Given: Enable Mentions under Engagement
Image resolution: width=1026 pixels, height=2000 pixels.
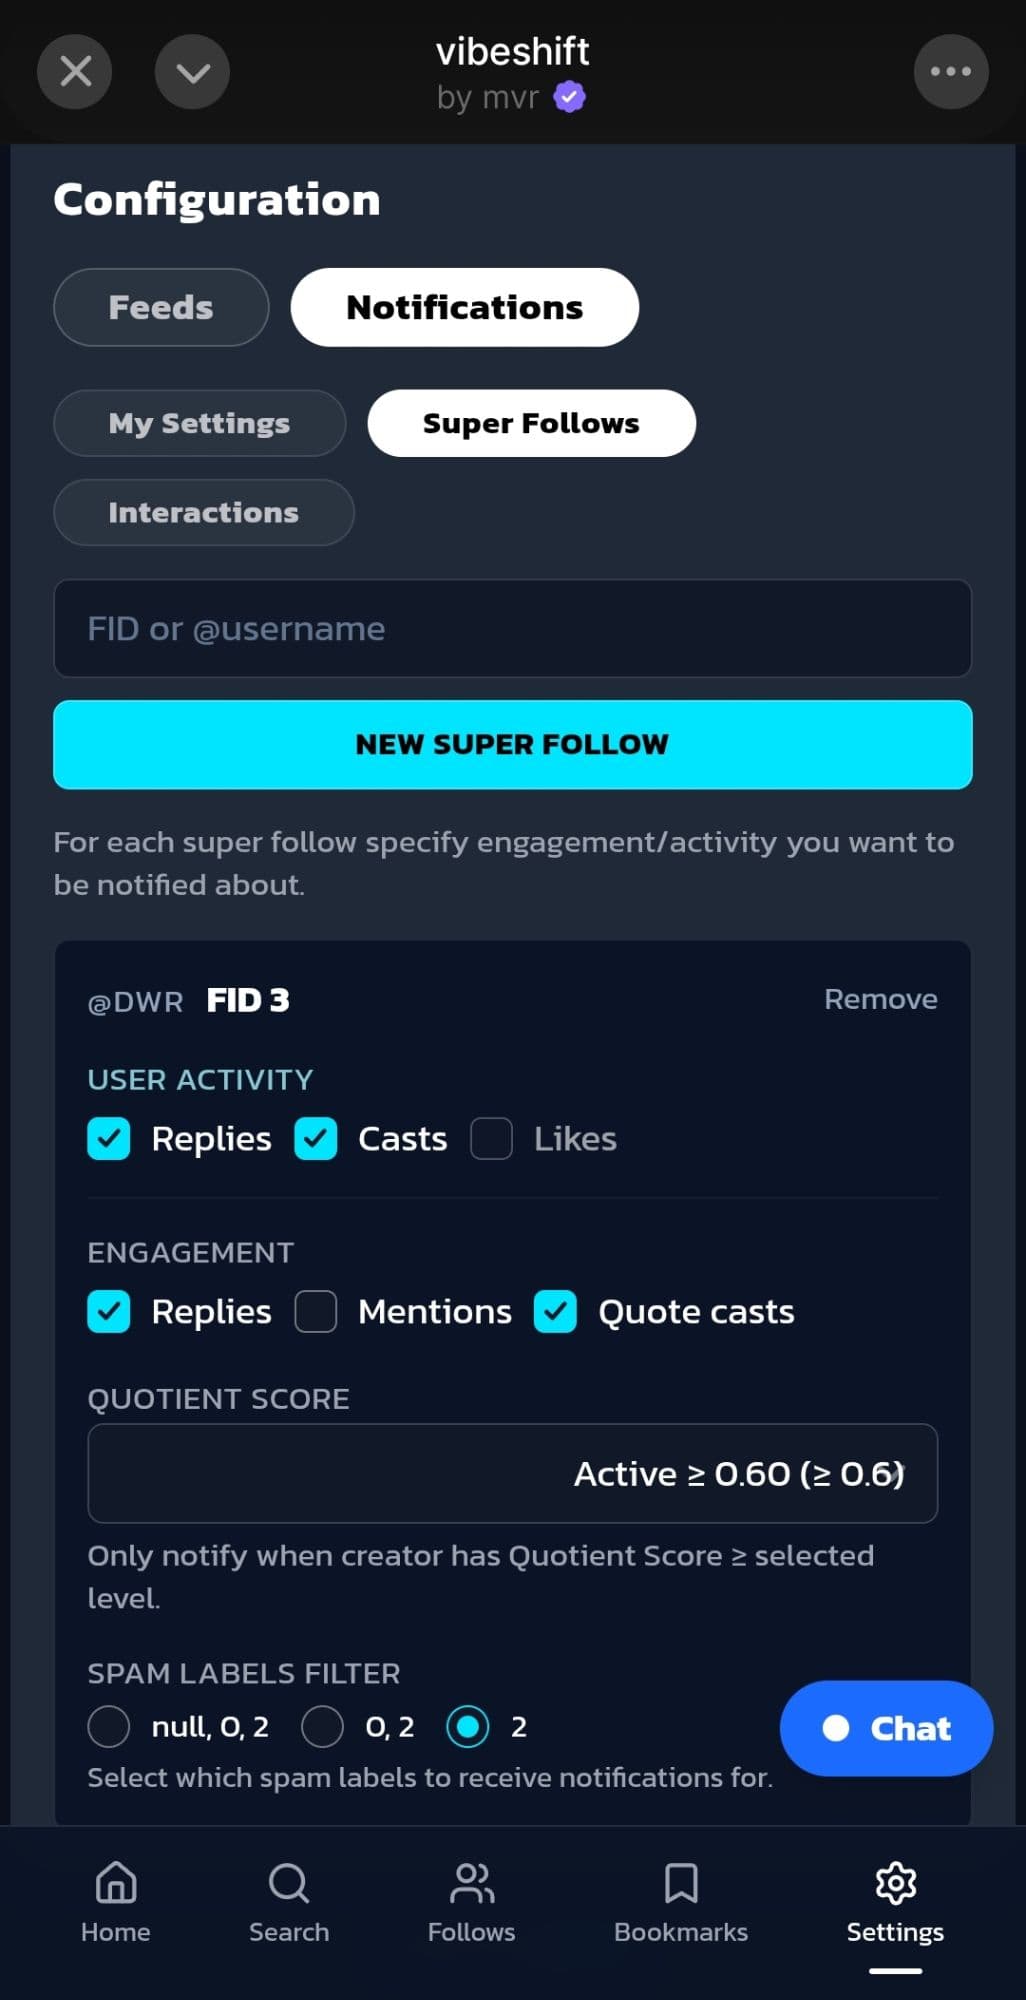Looking at the screenshot, I should coord(316,1311).
